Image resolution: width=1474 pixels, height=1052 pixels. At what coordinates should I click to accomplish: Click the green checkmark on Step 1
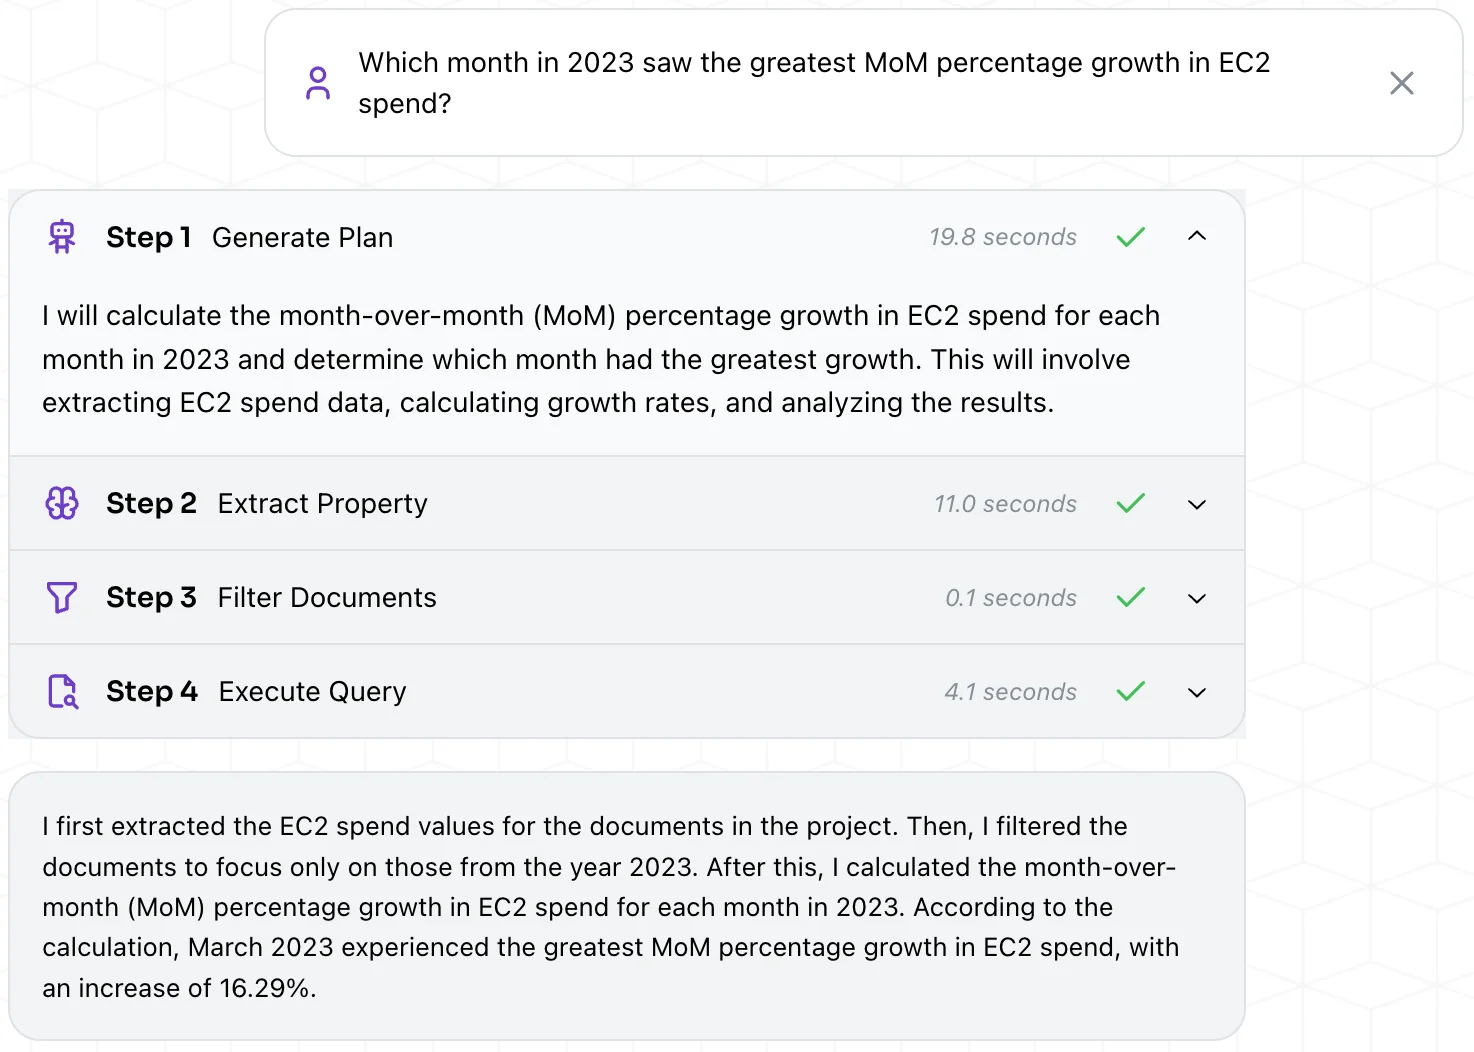1130,237
